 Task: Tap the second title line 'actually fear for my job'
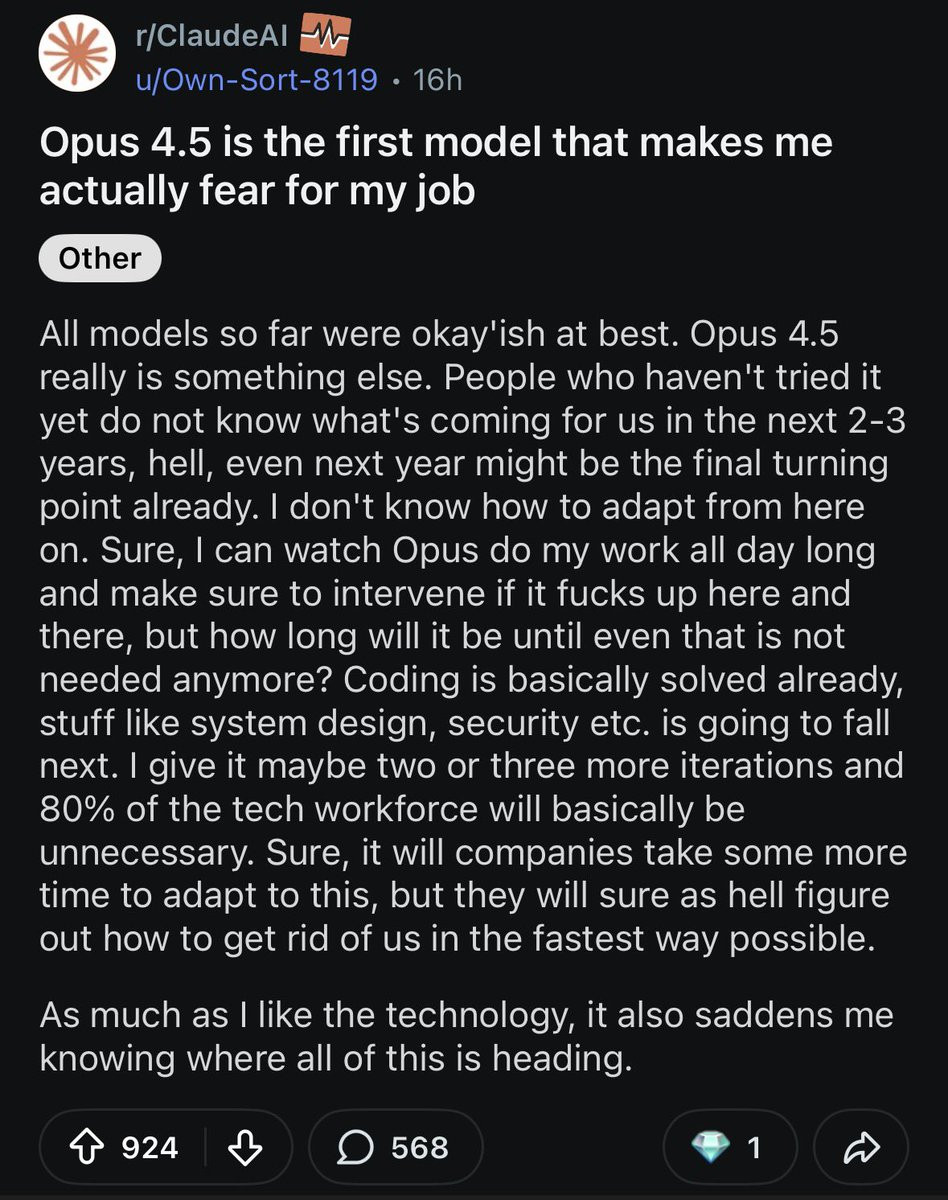coord(257,189)
